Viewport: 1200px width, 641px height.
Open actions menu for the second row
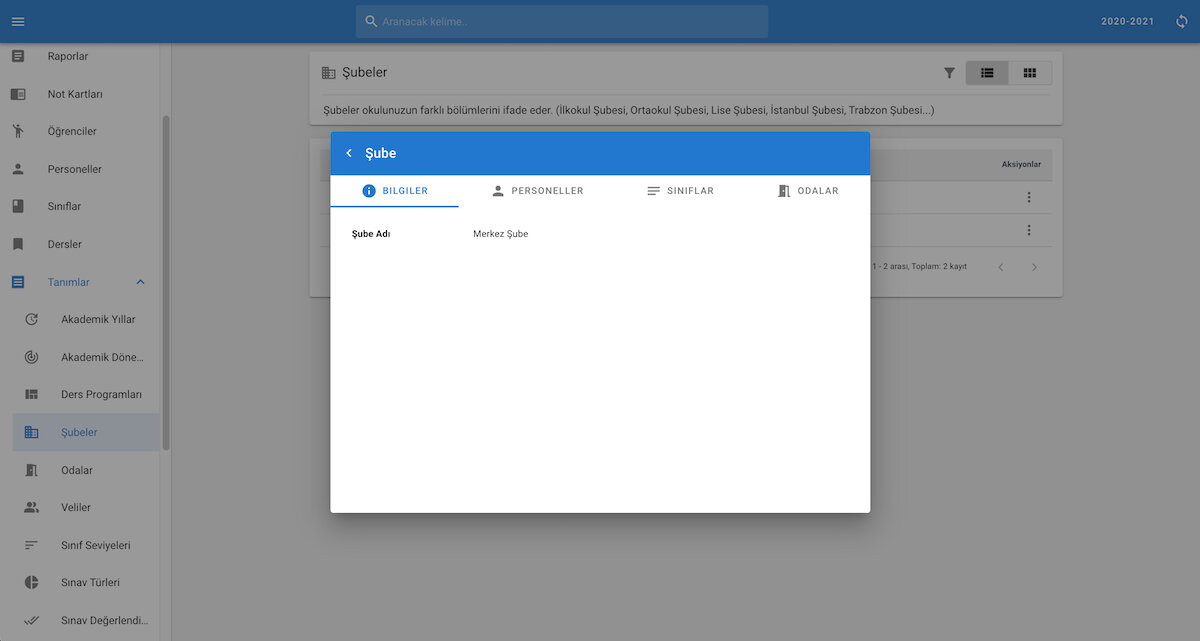click(x=1029, y=230)
